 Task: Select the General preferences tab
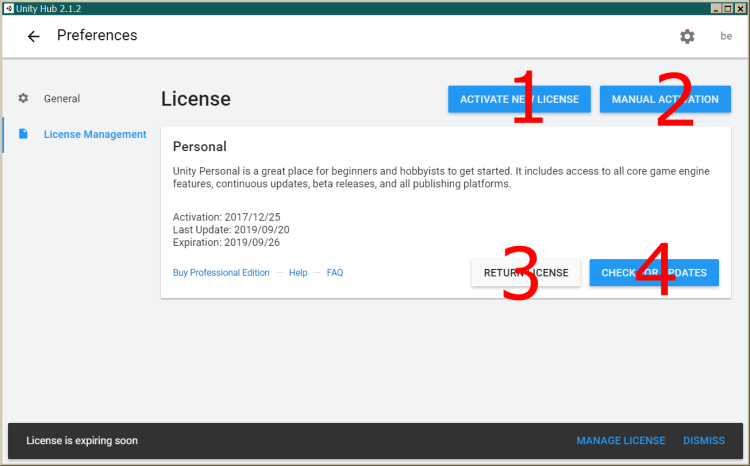[x=62, y=99]
